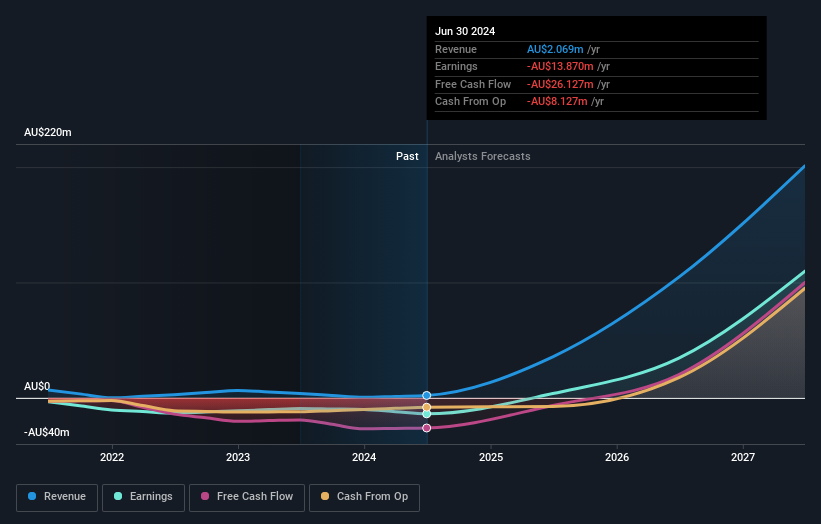Click the orange Cash From Op data point

(427, 407)
